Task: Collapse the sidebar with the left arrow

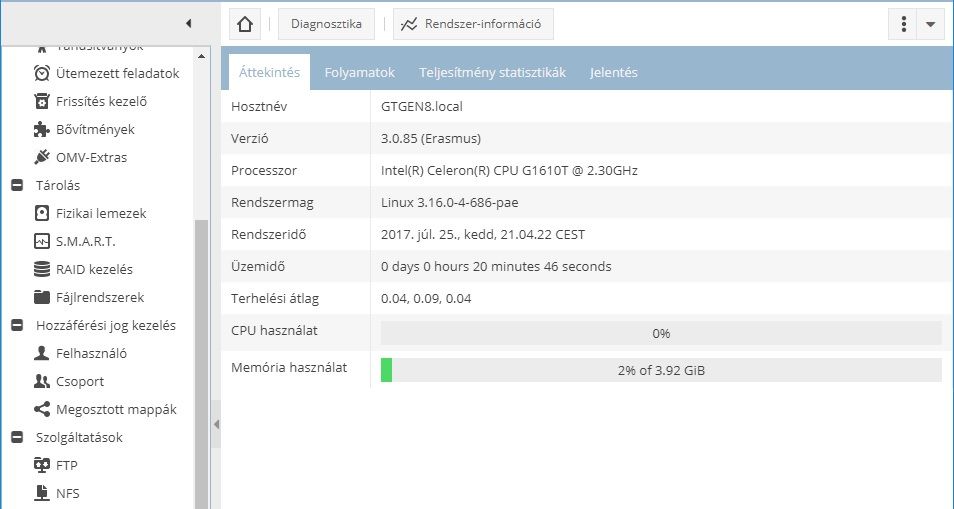Action: point(189,23)
